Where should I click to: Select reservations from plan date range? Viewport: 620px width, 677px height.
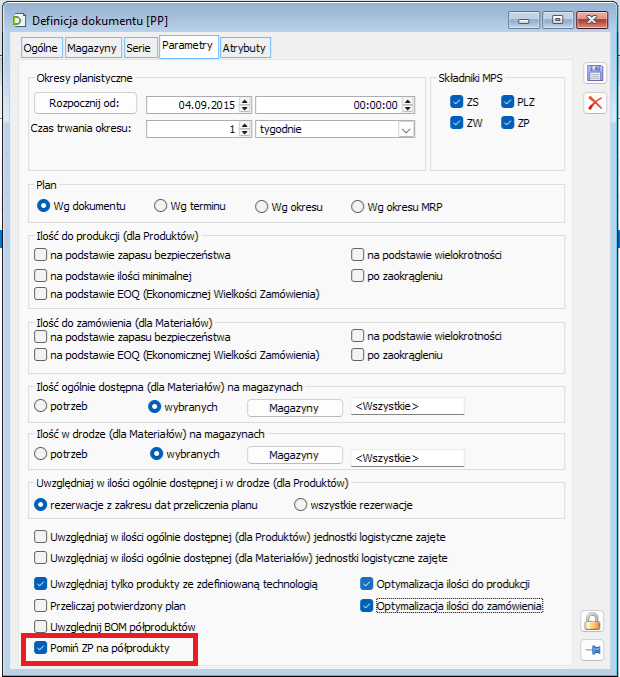(41, 505)
